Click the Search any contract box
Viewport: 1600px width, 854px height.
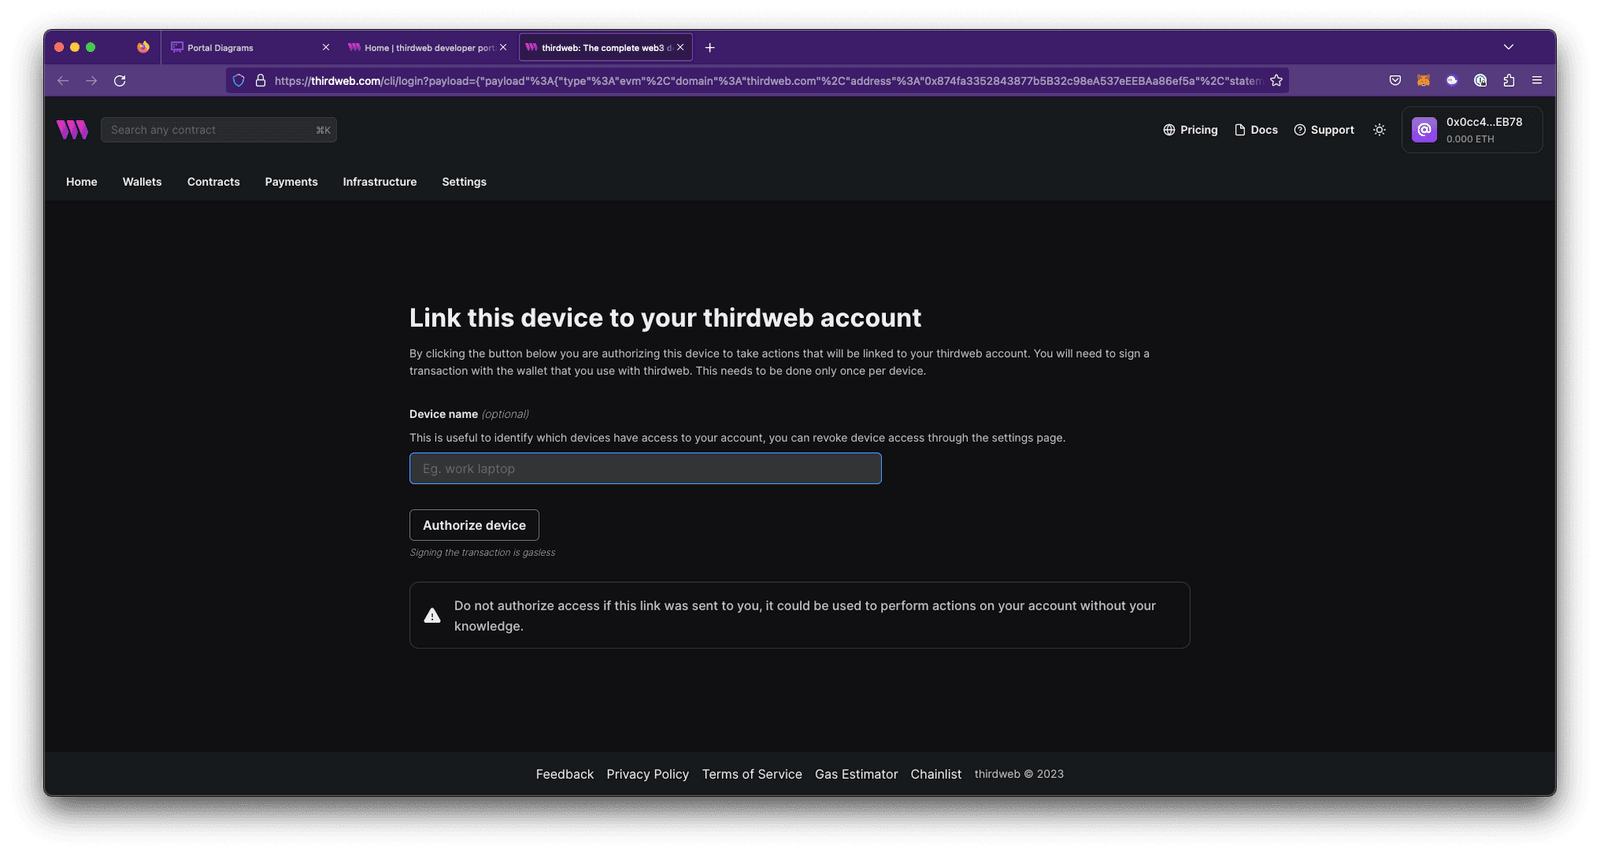(x=210, y=130)
